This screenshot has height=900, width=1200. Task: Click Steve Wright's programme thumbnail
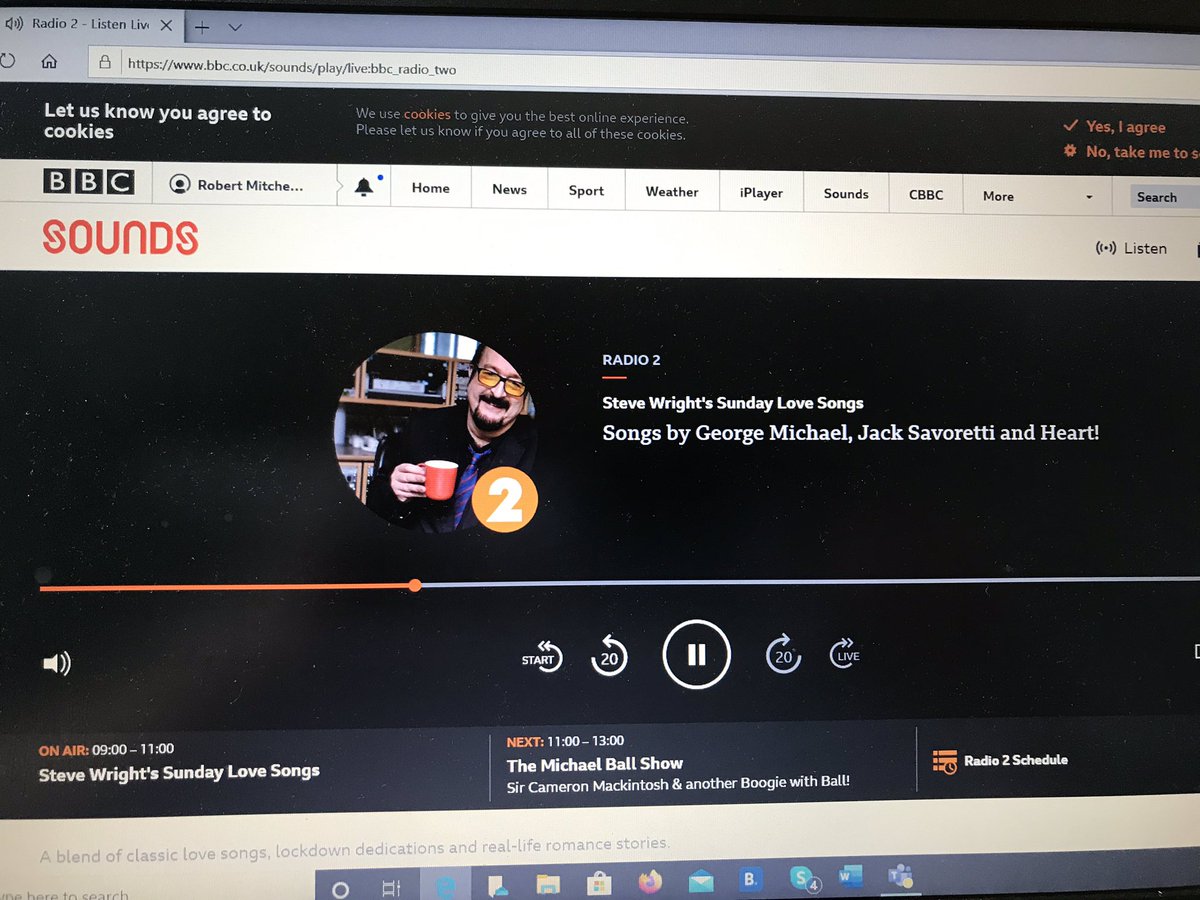point(435,432)
